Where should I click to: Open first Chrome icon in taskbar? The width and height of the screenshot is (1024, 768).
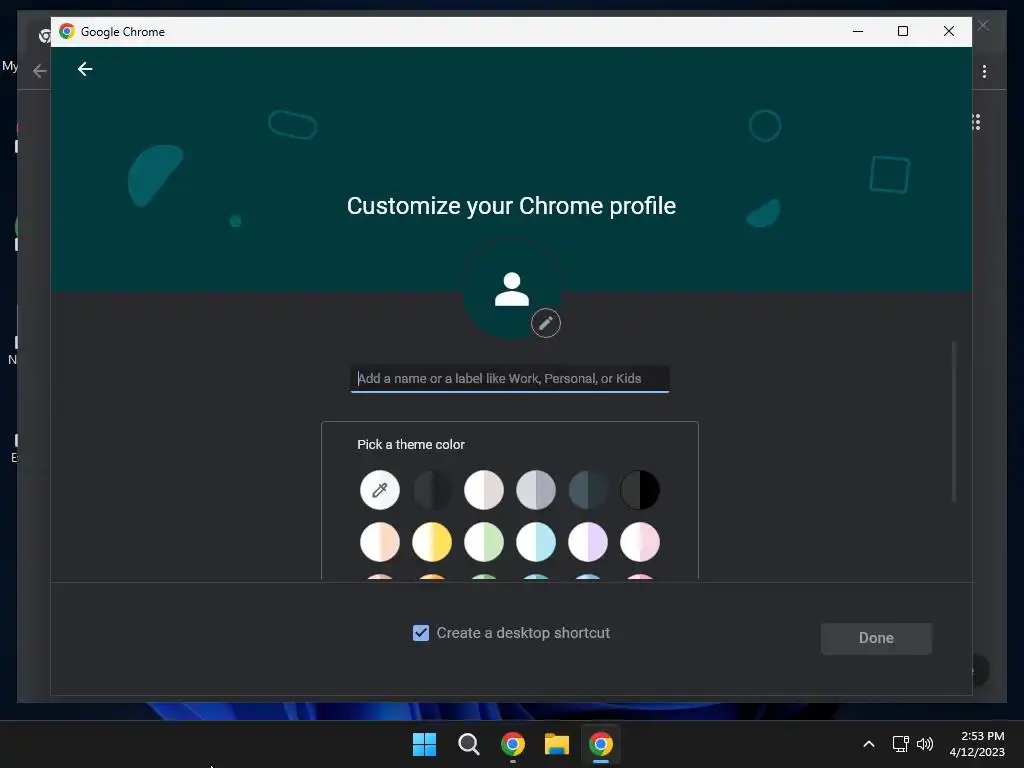click(513, 744)
